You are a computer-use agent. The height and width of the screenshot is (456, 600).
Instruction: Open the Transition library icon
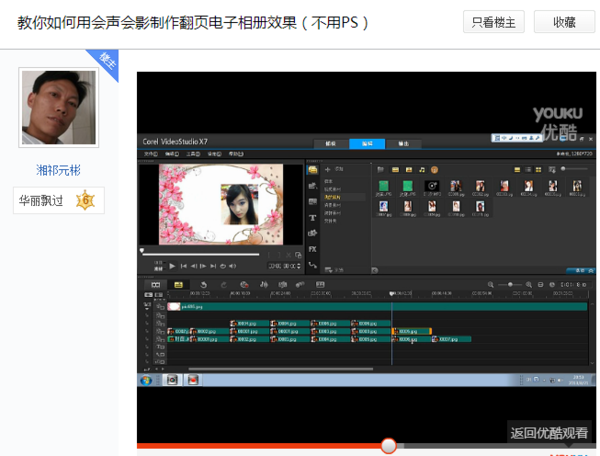313,202
